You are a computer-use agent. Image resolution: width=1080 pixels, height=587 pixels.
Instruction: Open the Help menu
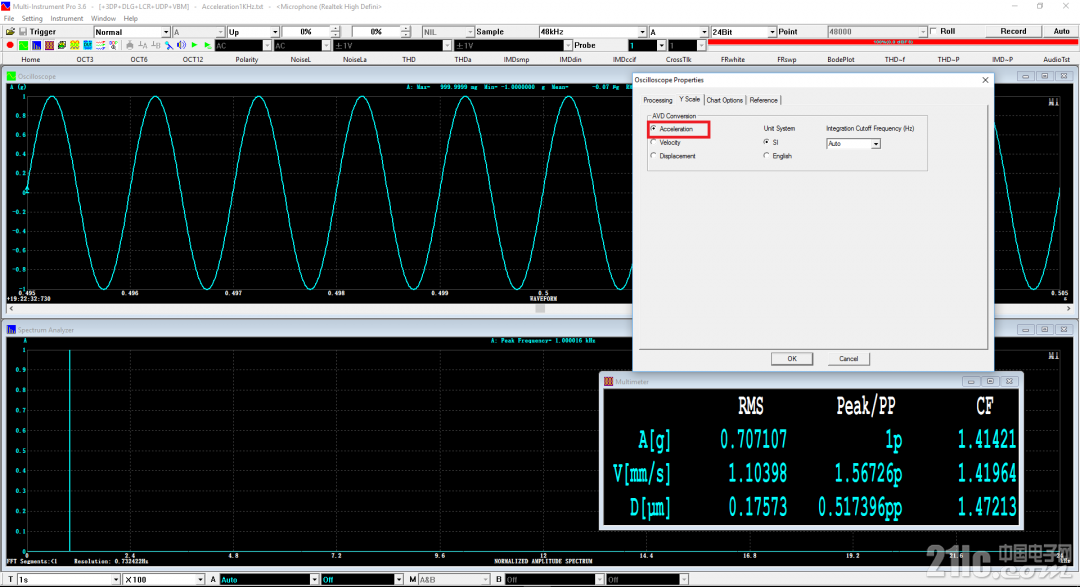tap(130, 19)
